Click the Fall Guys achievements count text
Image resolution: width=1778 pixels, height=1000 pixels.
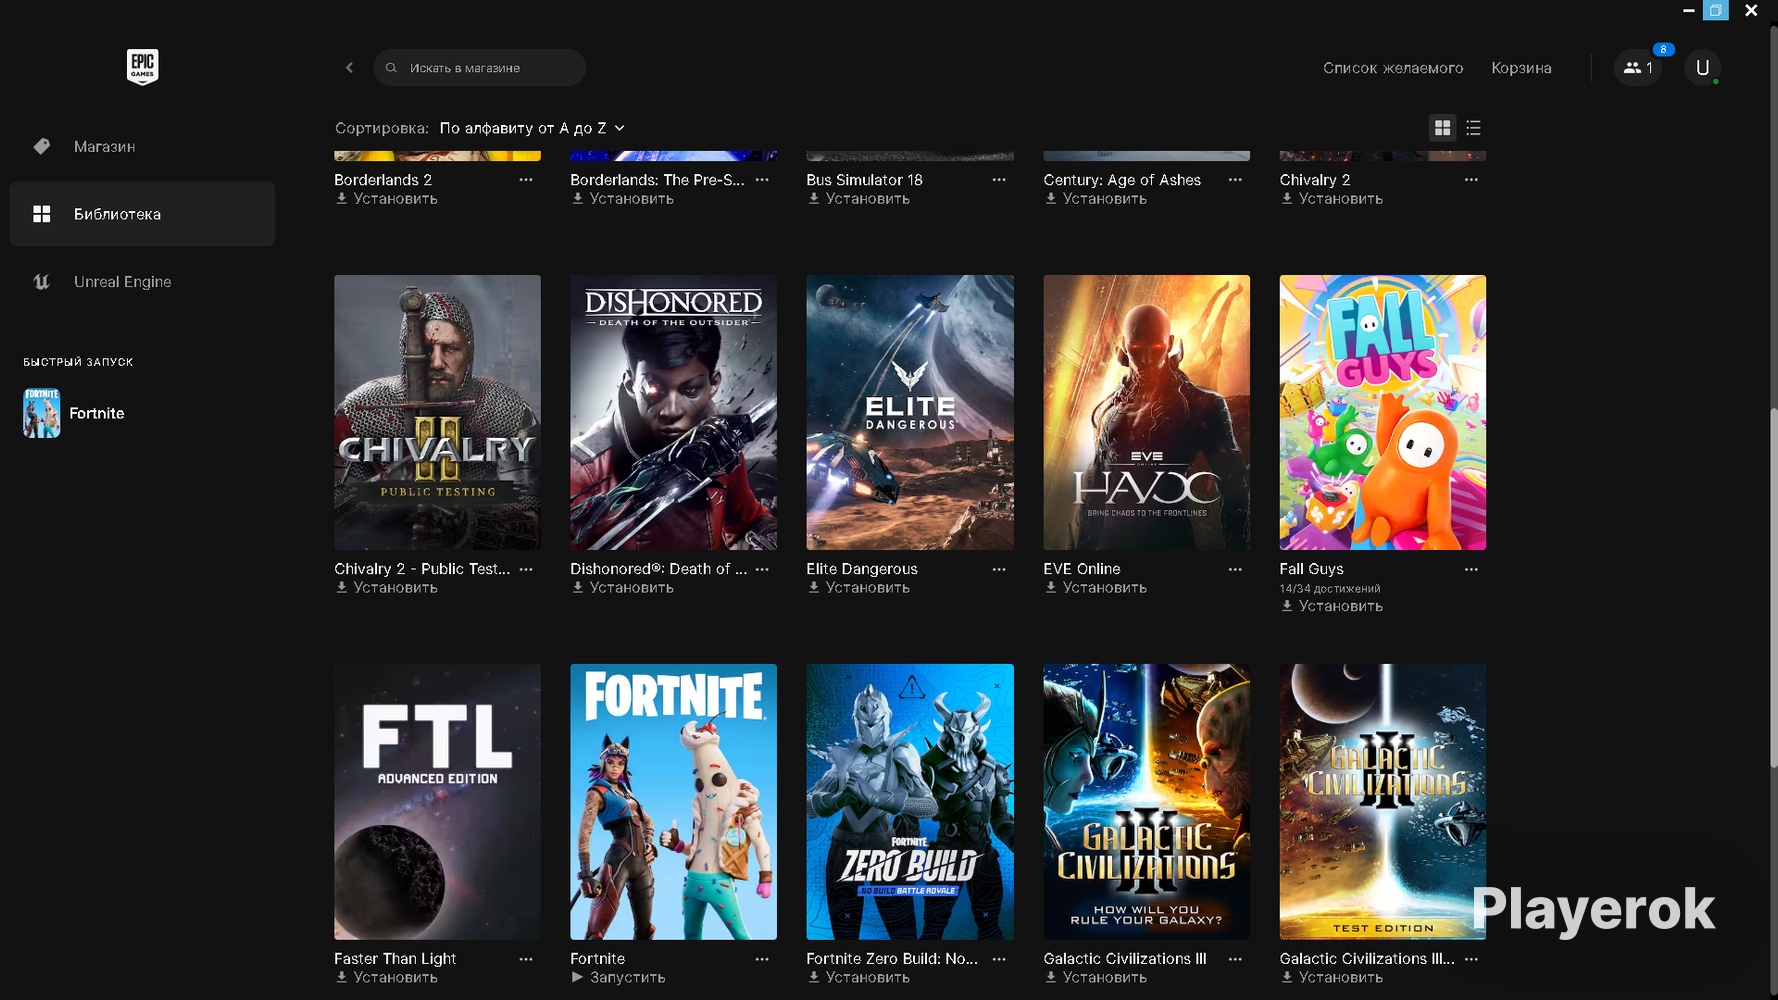pyautogui.click(x=1329, y=589)
